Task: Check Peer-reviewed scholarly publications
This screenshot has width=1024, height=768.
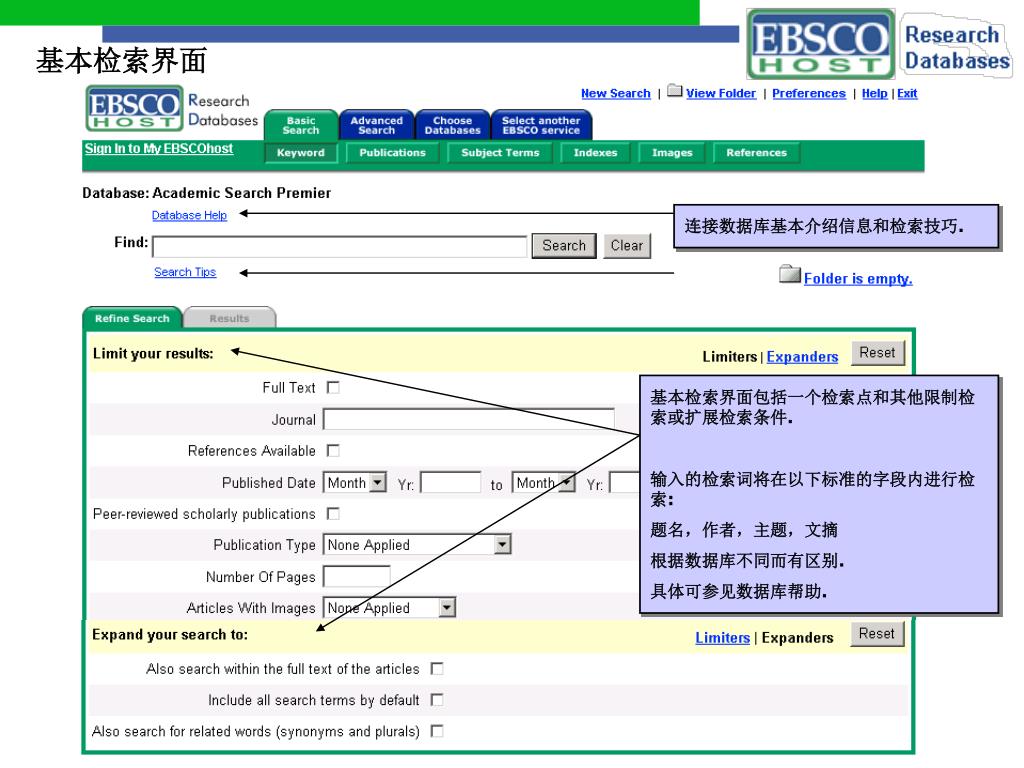Action: pos(333,514)
